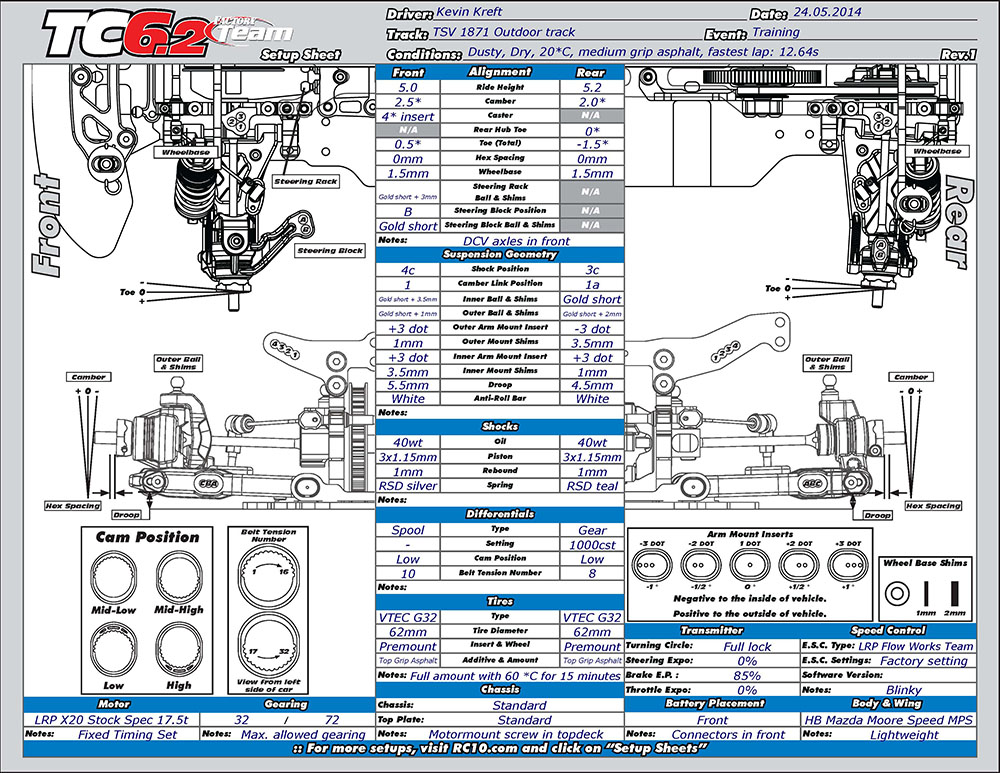Screen dimensions: 1000x773
Task: Pick the +3 DOT arm mount insert
Action: coord(848,564)
